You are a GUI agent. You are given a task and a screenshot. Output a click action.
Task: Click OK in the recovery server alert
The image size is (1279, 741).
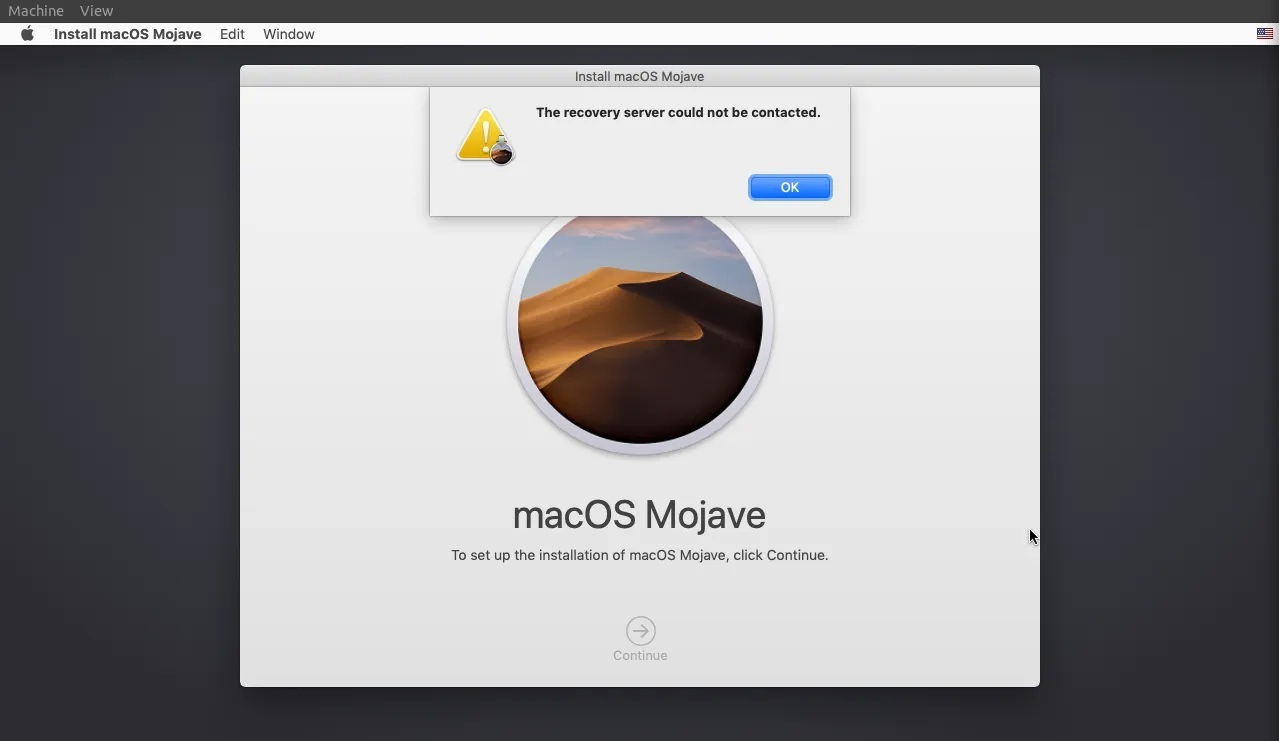click(790, 187)
